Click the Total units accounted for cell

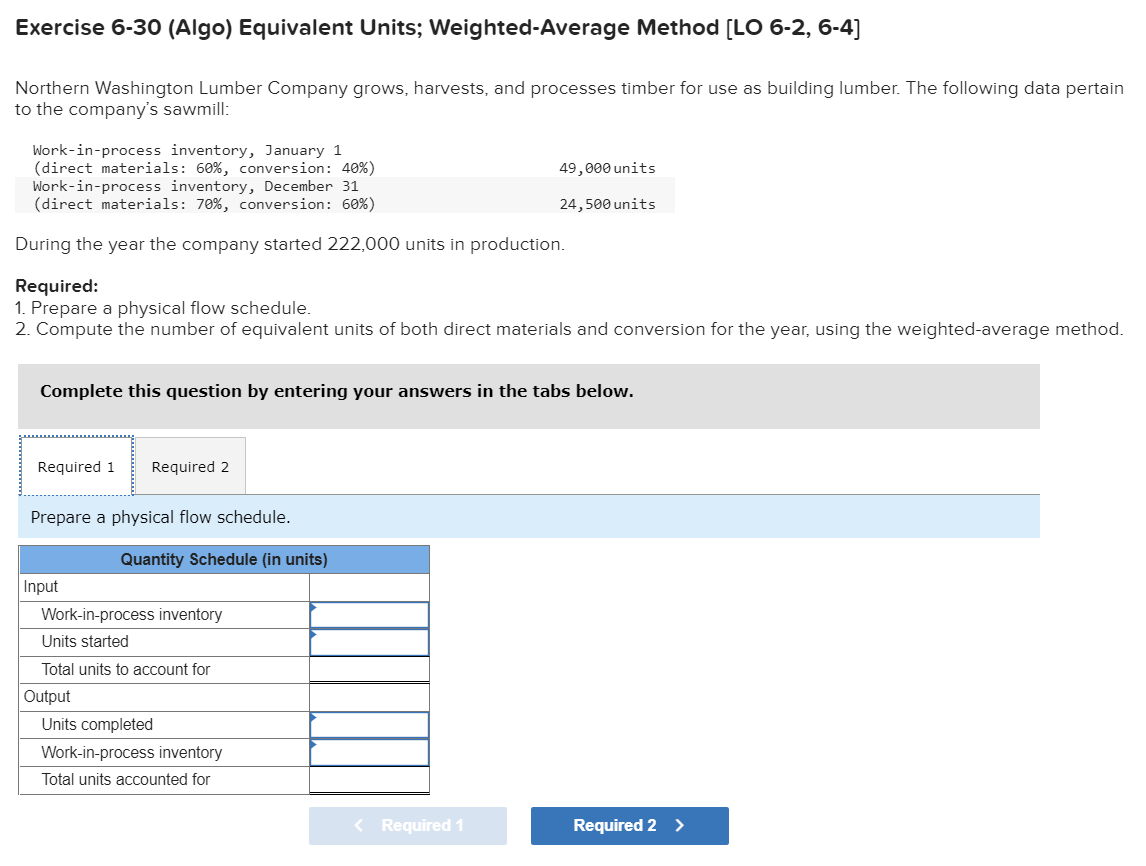click(x=369, y=779)
